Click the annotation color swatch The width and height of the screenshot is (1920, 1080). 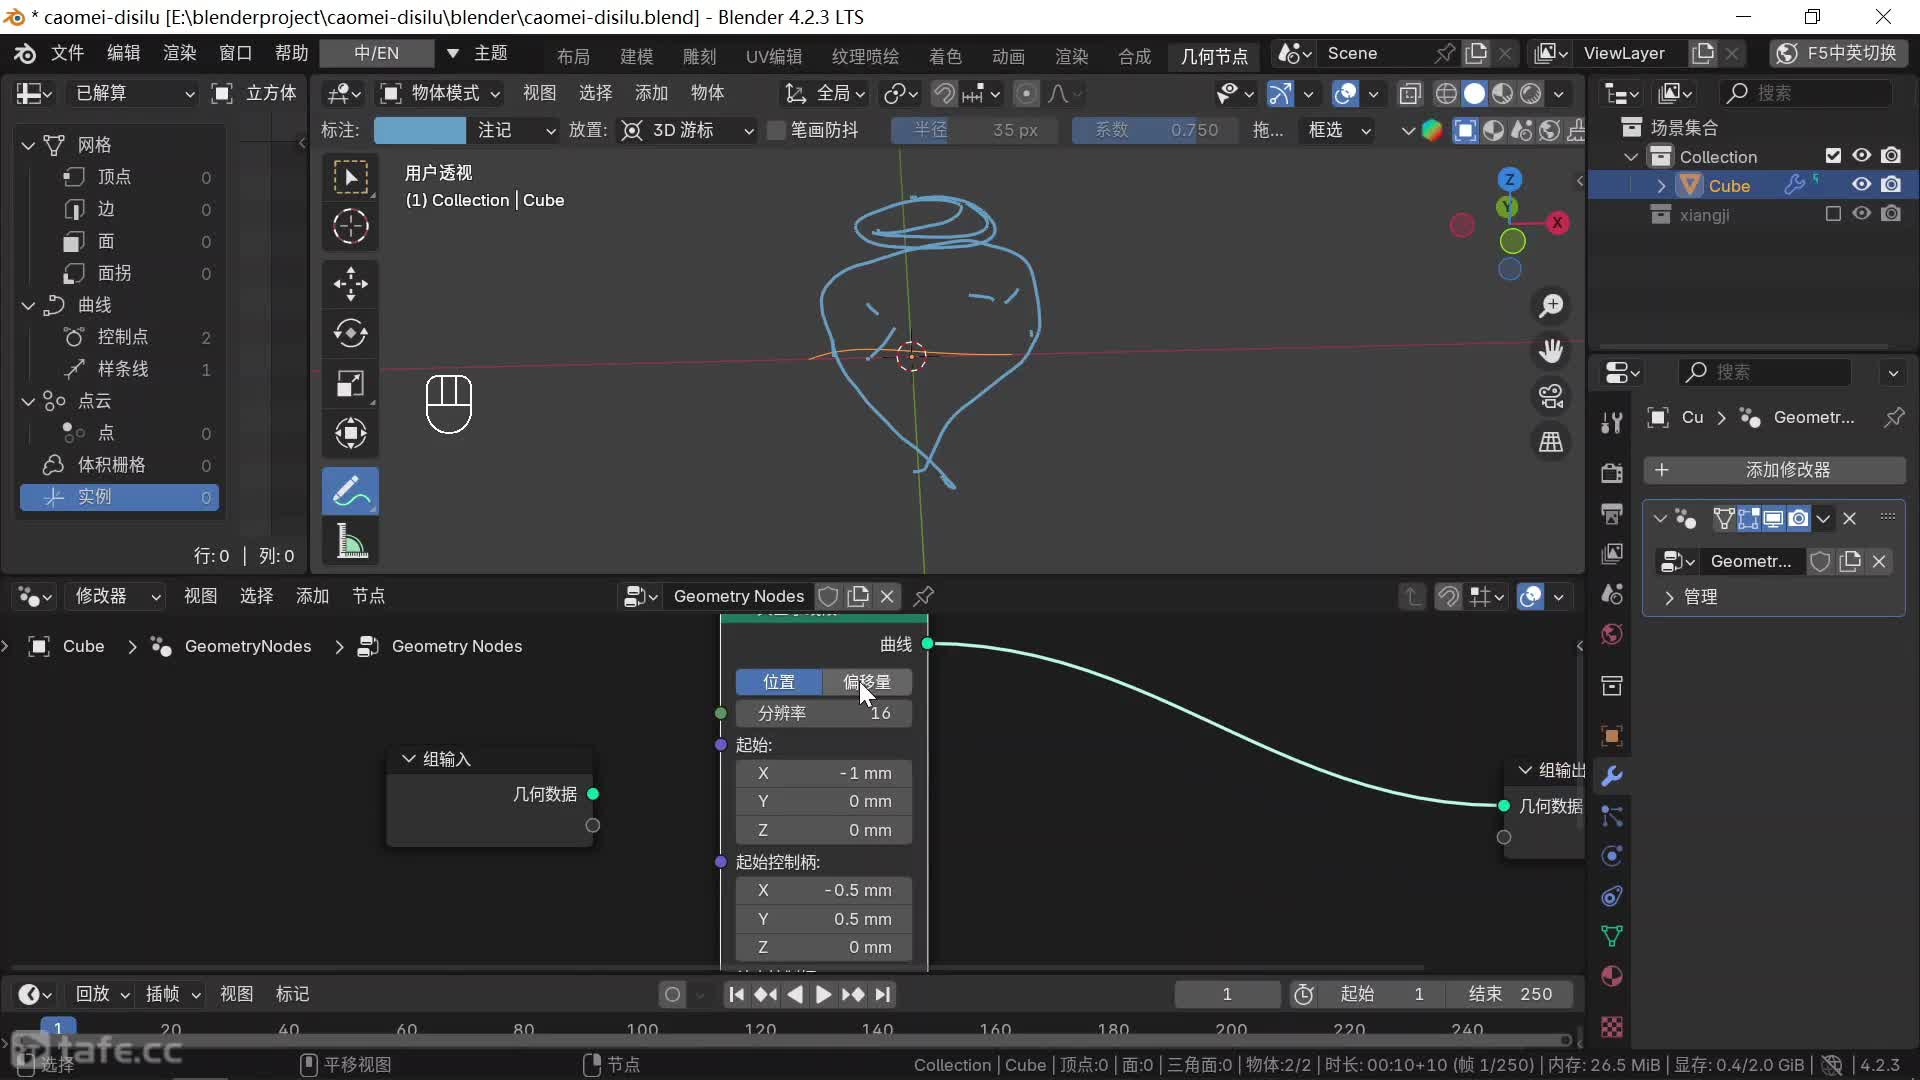click(419, 131)
